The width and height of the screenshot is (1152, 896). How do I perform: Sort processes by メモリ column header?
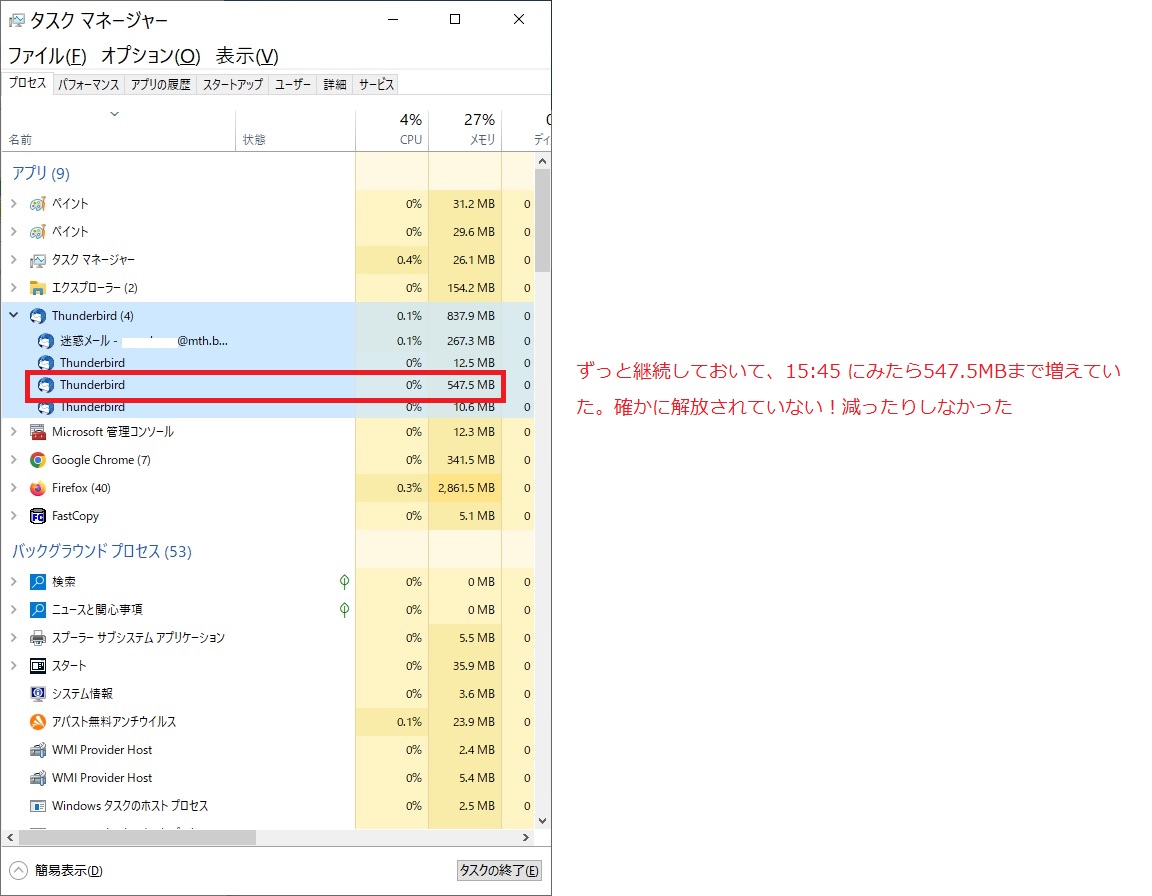(465, 130)
